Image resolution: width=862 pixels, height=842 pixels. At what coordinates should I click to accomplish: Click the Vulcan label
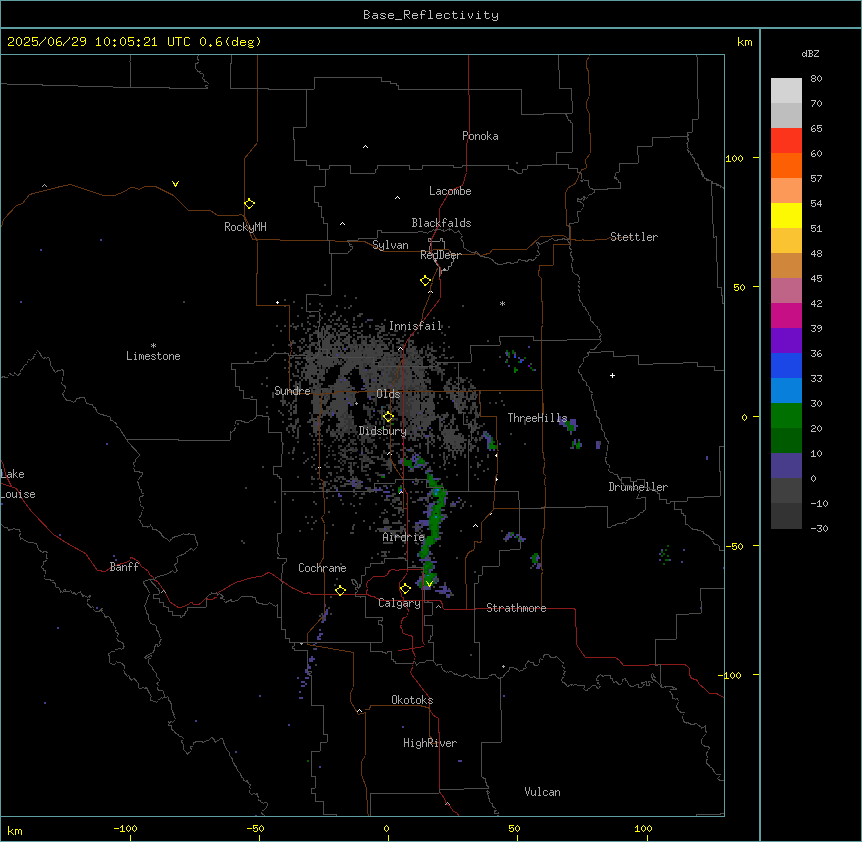pyautogui.click(x=543, y=792)
